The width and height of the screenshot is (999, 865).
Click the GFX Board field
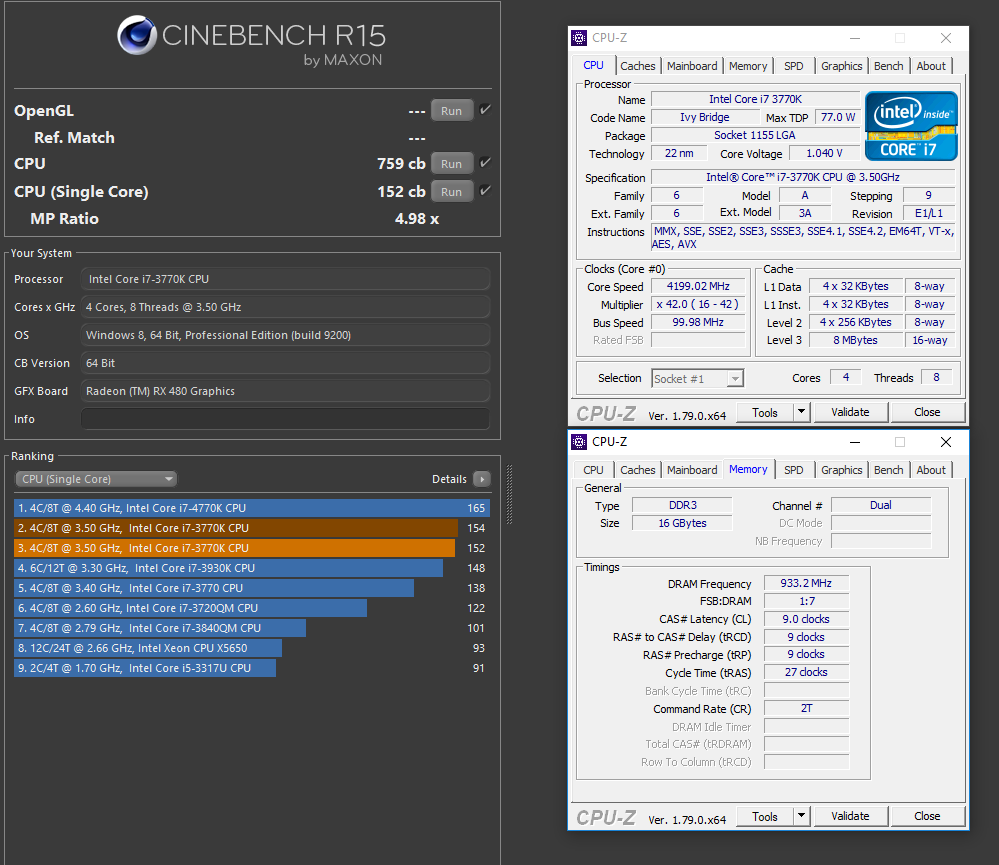(285, 391)
